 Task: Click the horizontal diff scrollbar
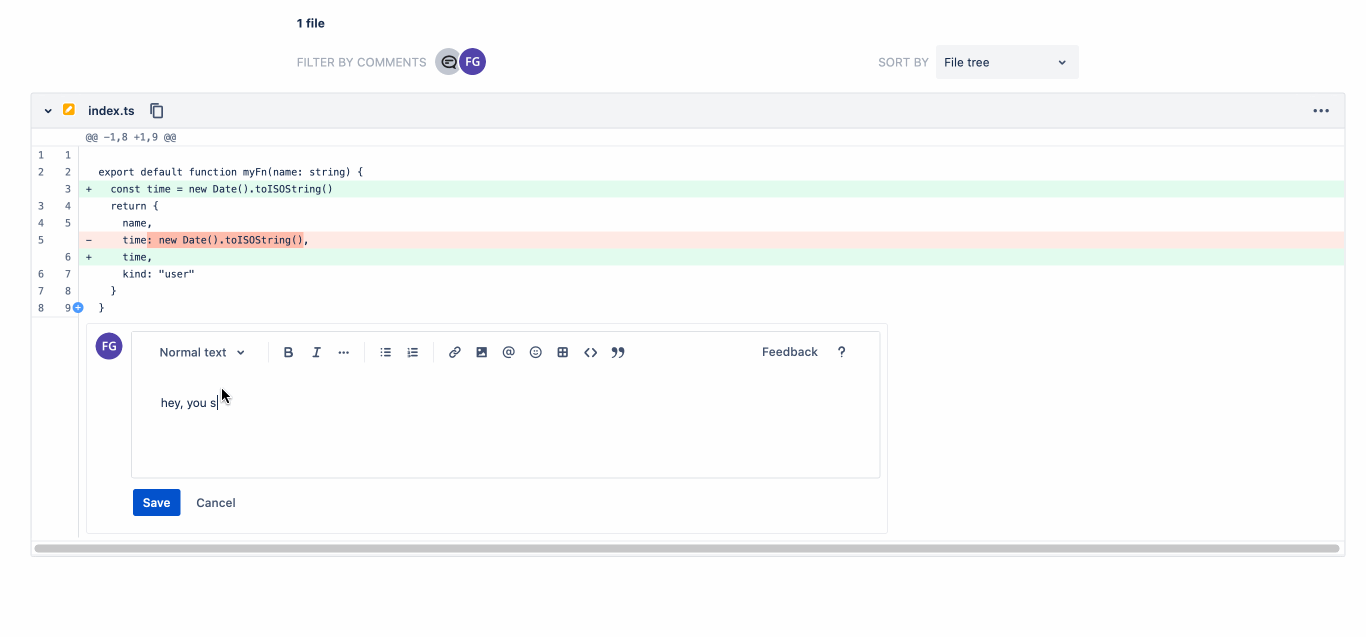[686, 548]
